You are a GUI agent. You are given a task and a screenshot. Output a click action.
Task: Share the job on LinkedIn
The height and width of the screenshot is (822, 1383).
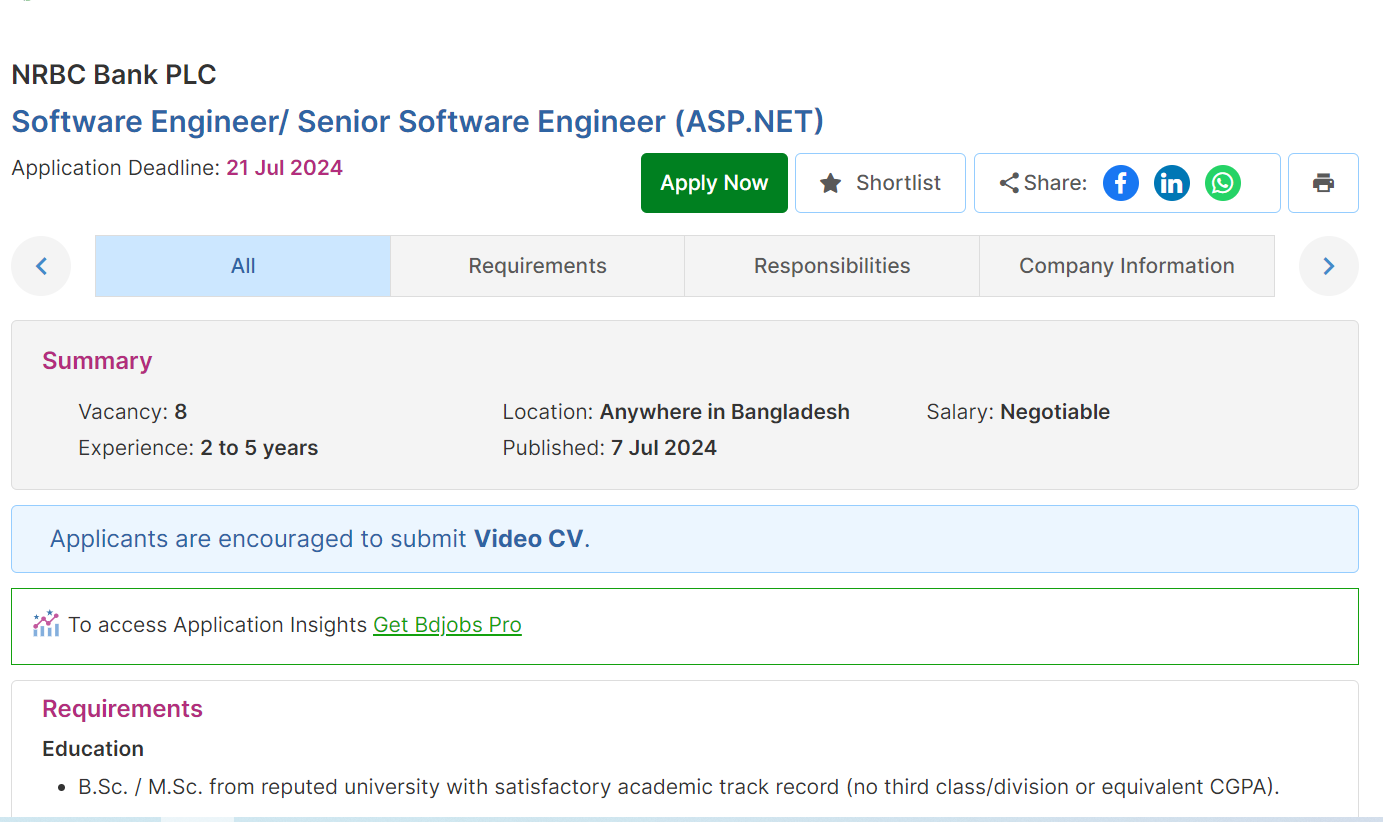(x=1172, y=183)
